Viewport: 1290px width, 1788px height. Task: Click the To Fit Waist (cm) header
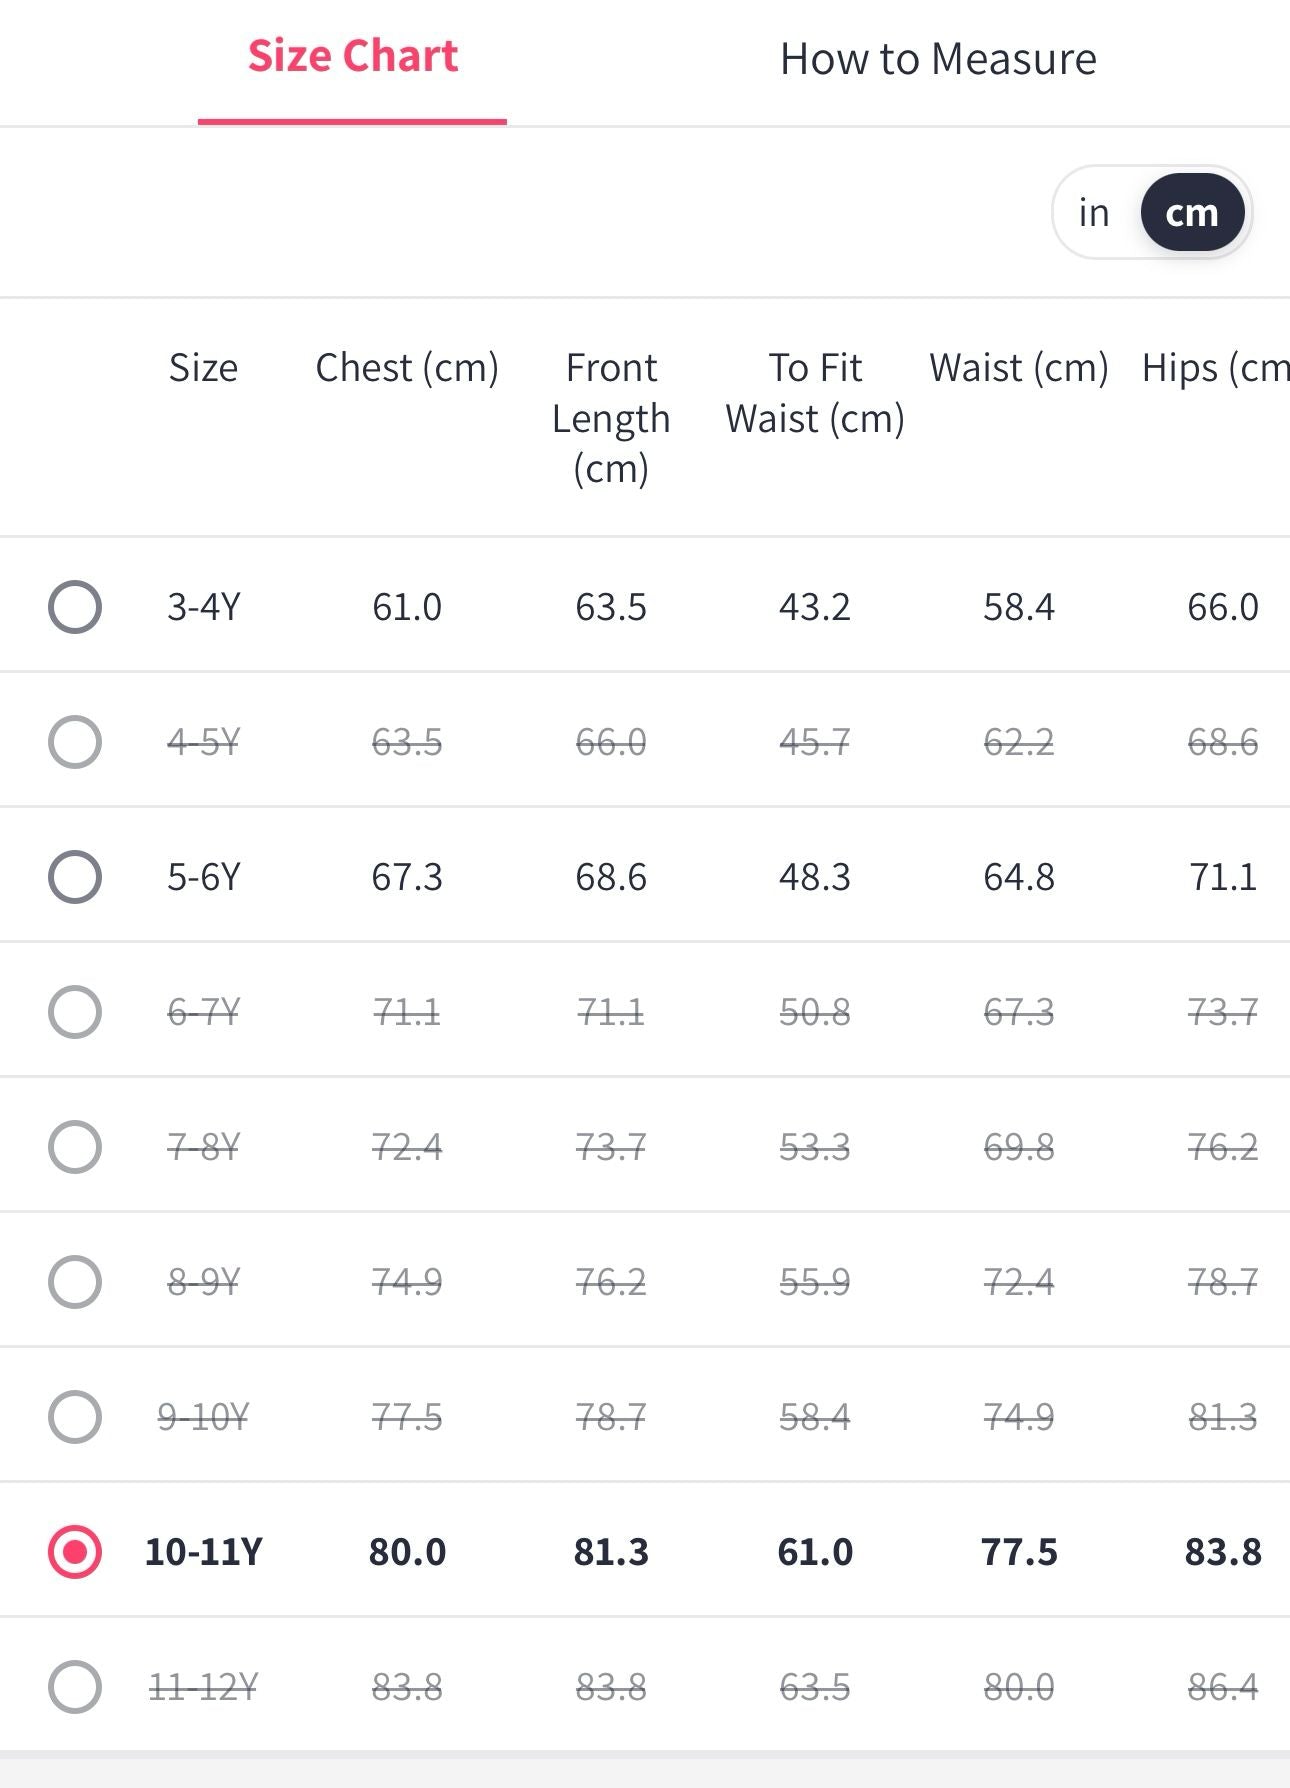tap(815, 393)
